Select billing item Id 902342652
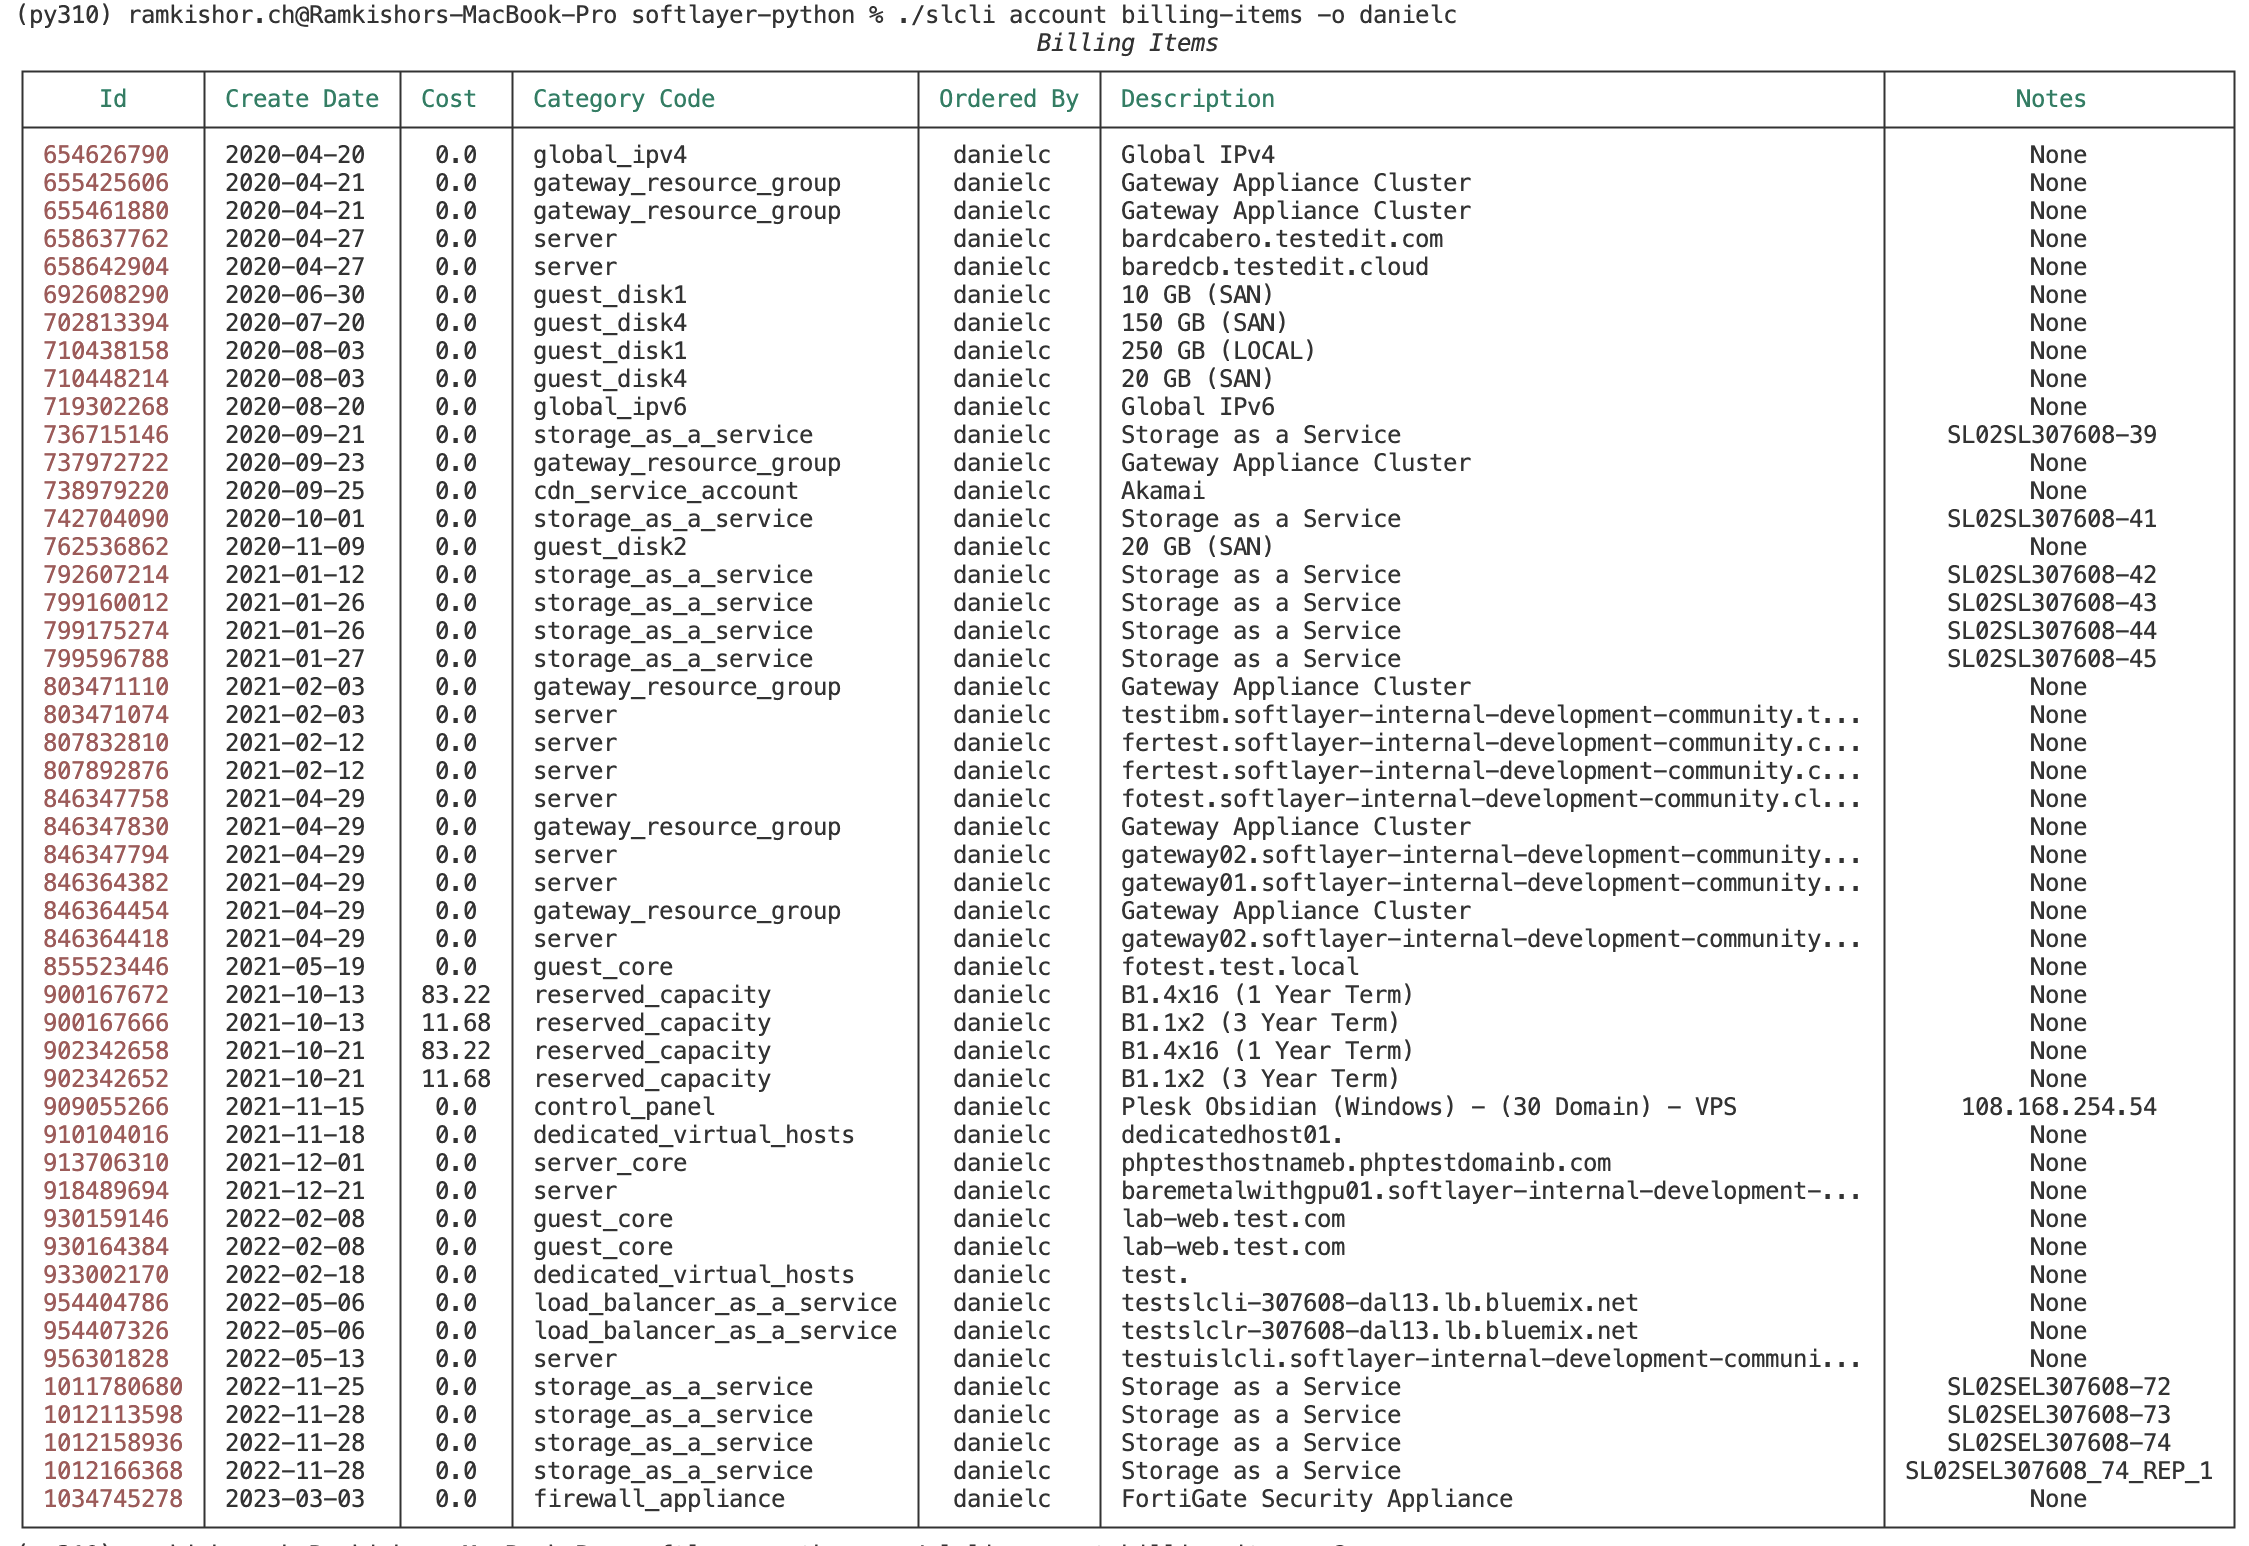 pos(106,1079)
